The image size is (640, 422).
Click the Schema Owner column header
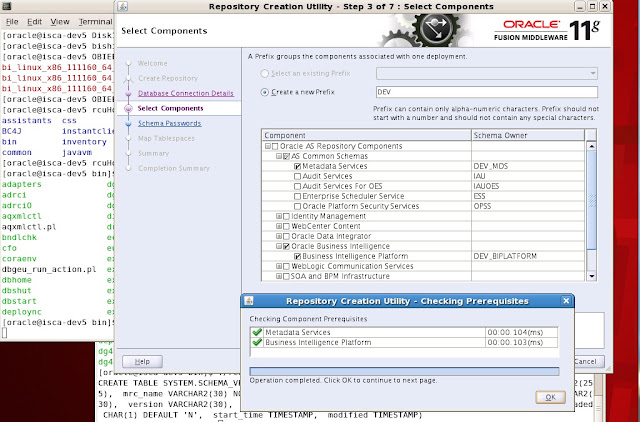[x=528, y=135]
